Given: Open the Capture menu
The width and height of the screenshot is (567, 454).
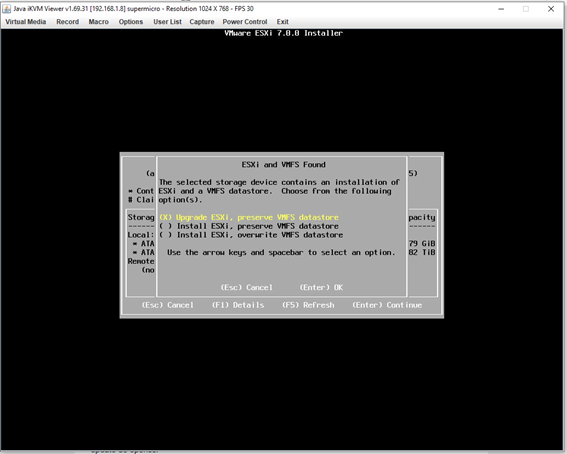Looking at the screenshot, I should [x=202, y=22].
